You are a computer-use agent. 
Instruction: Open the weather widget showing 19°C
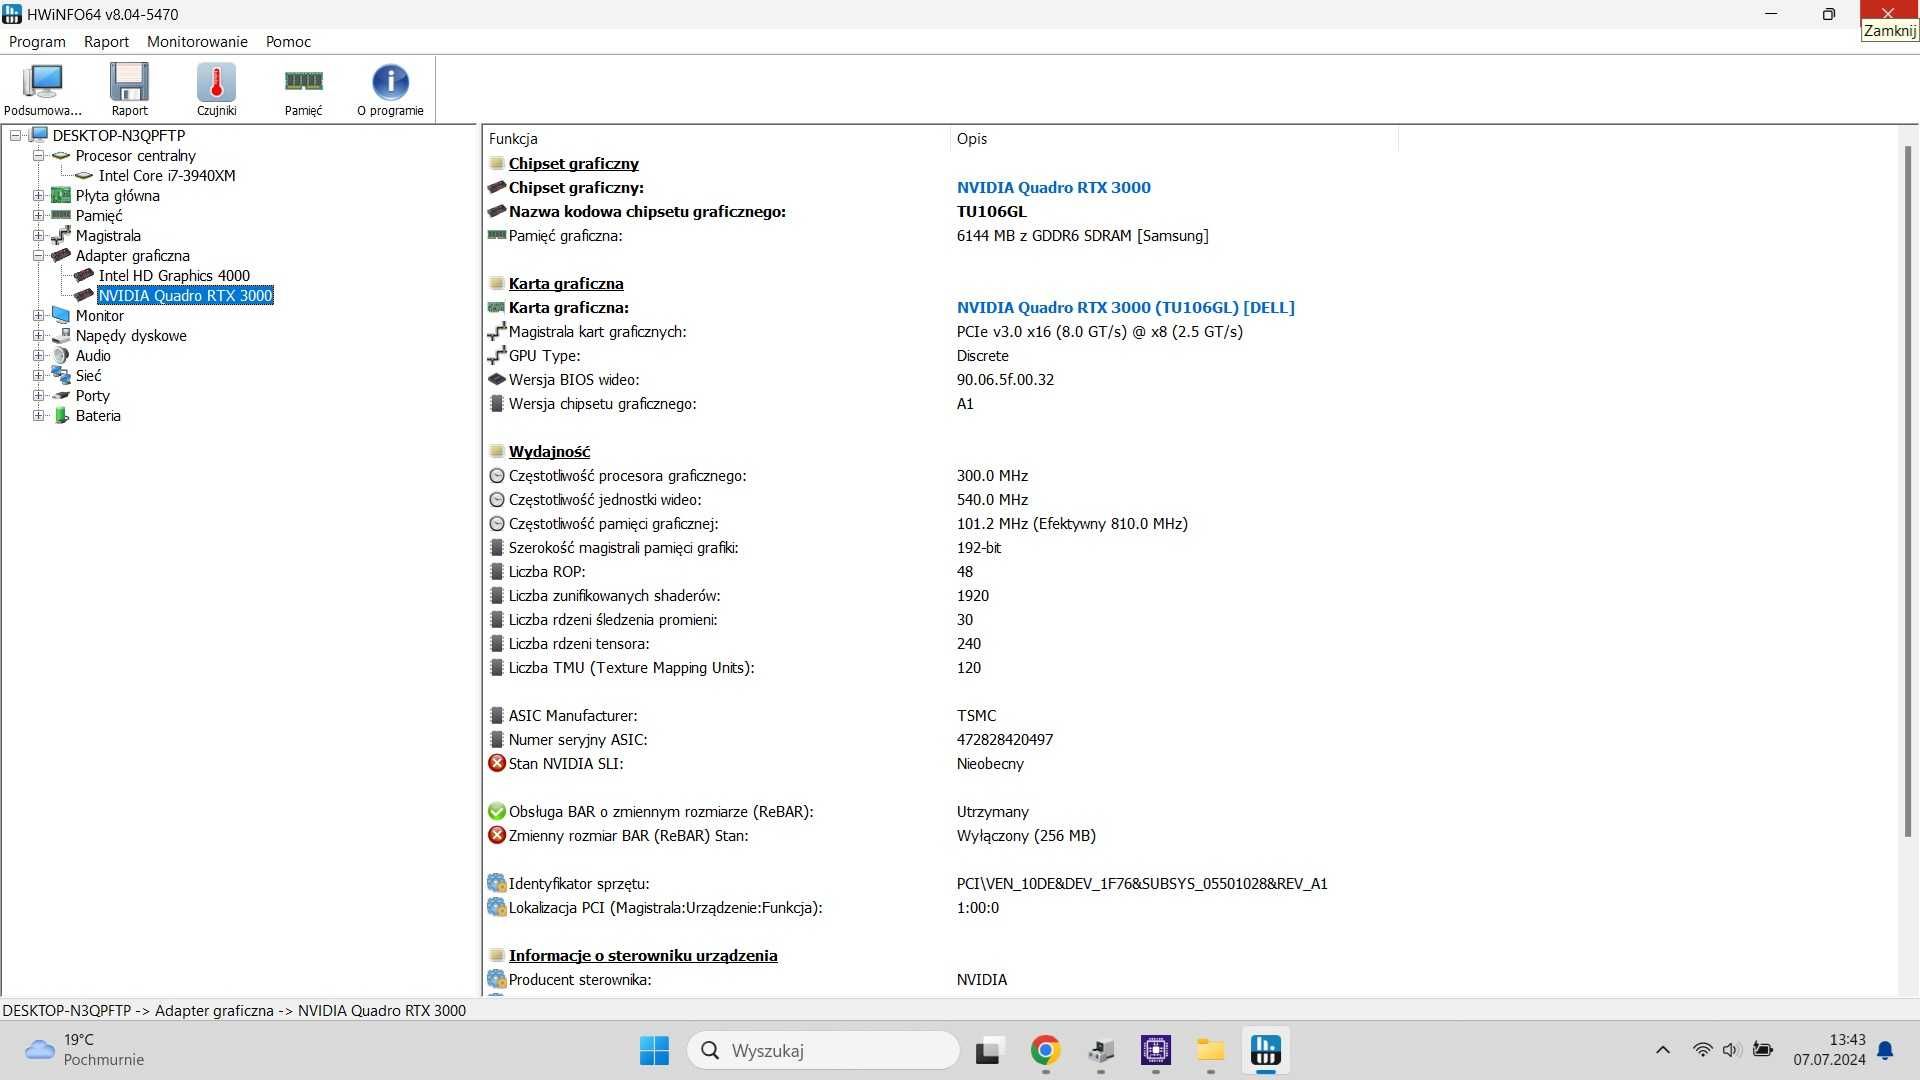[x=84, y=1050]
